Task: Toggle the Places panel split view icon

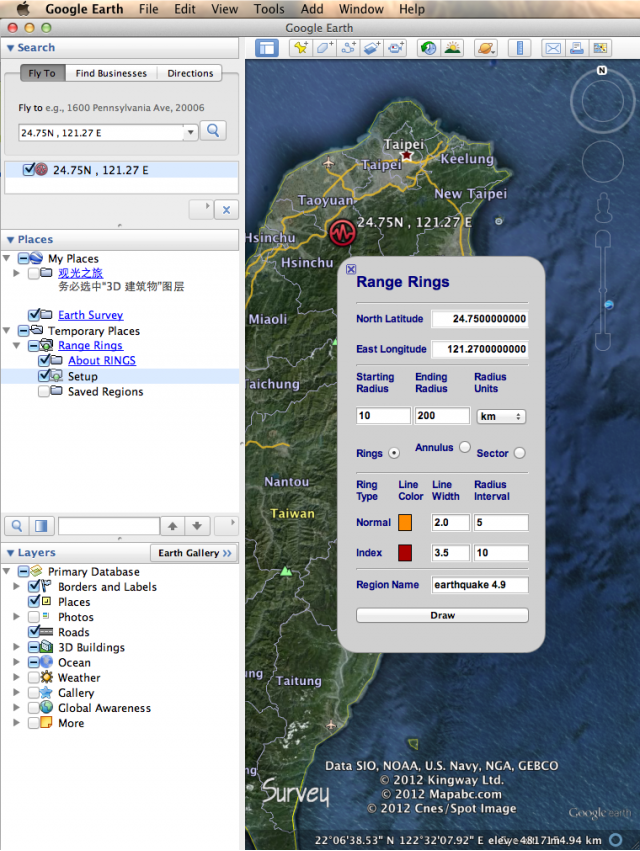Action: pos(41,525)
